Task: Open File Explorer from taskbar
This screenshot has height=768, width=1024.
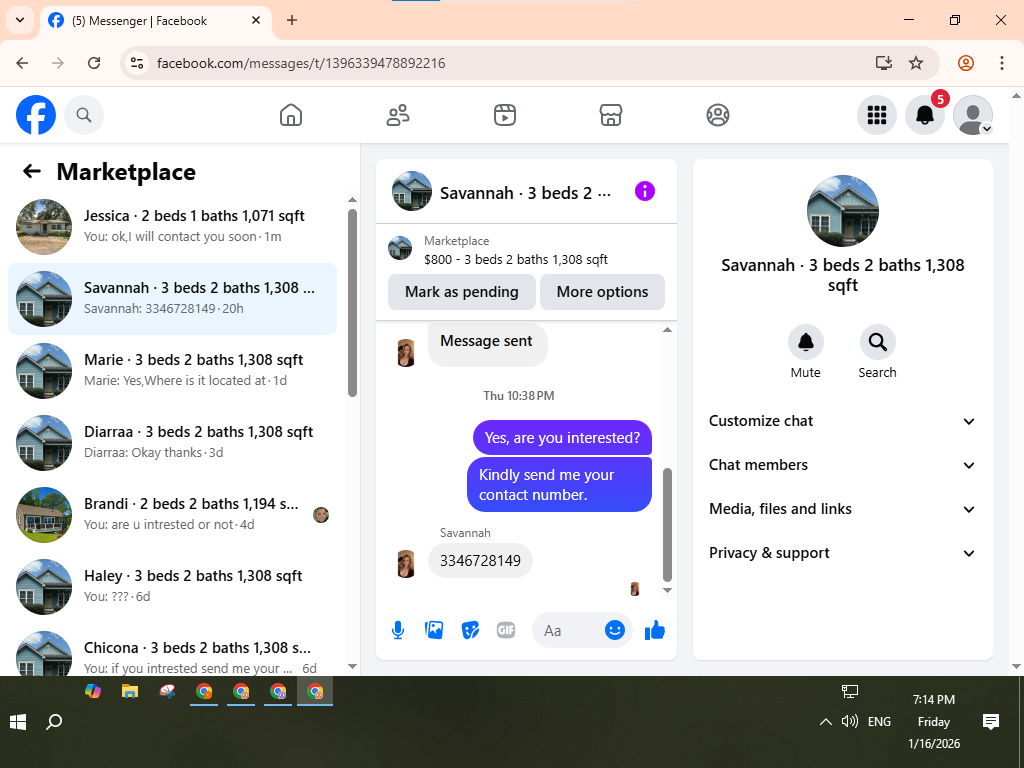Action: click(130, 691)
